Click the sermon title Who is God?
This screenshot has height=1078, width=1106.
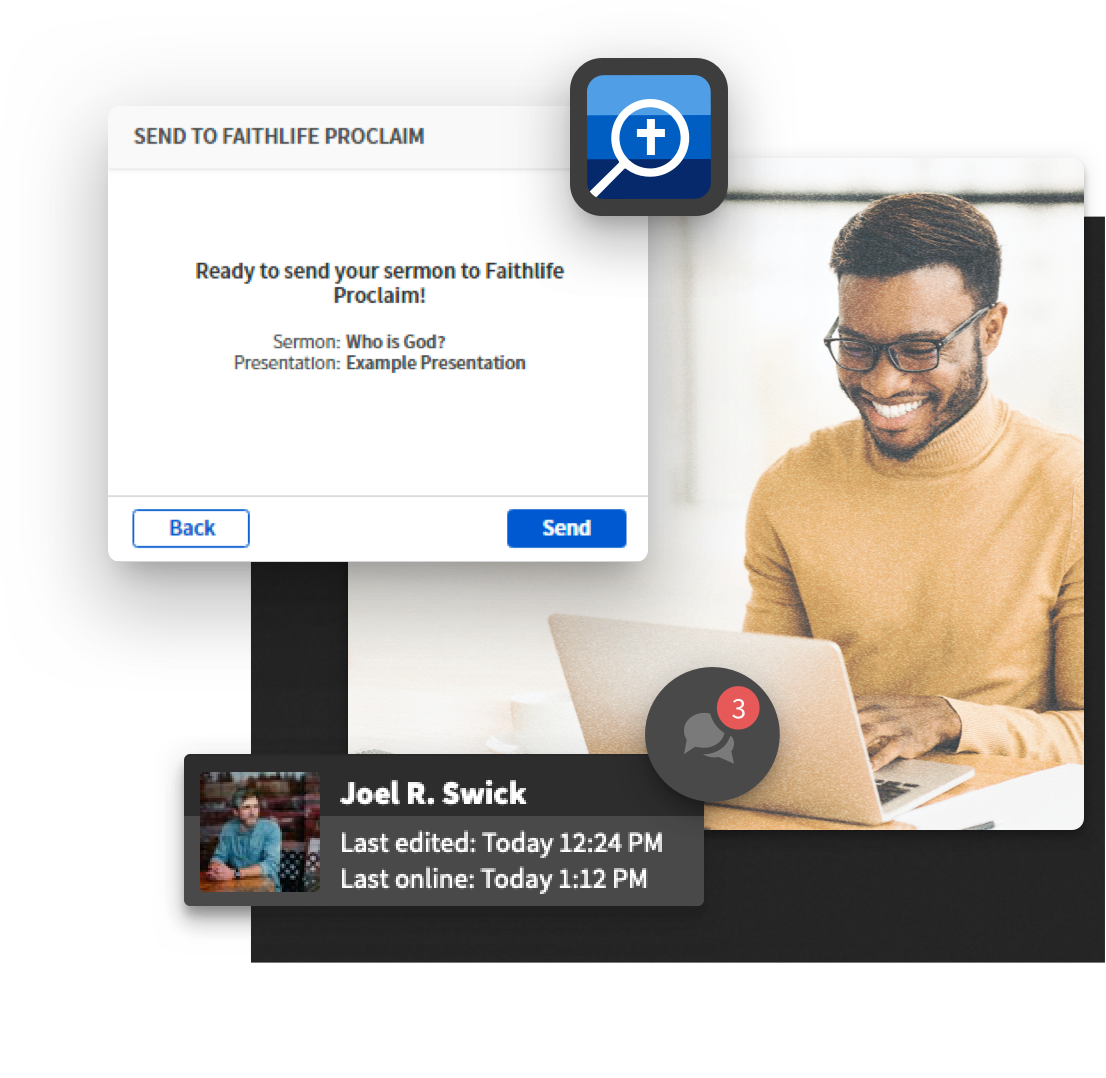pos(396,341)
